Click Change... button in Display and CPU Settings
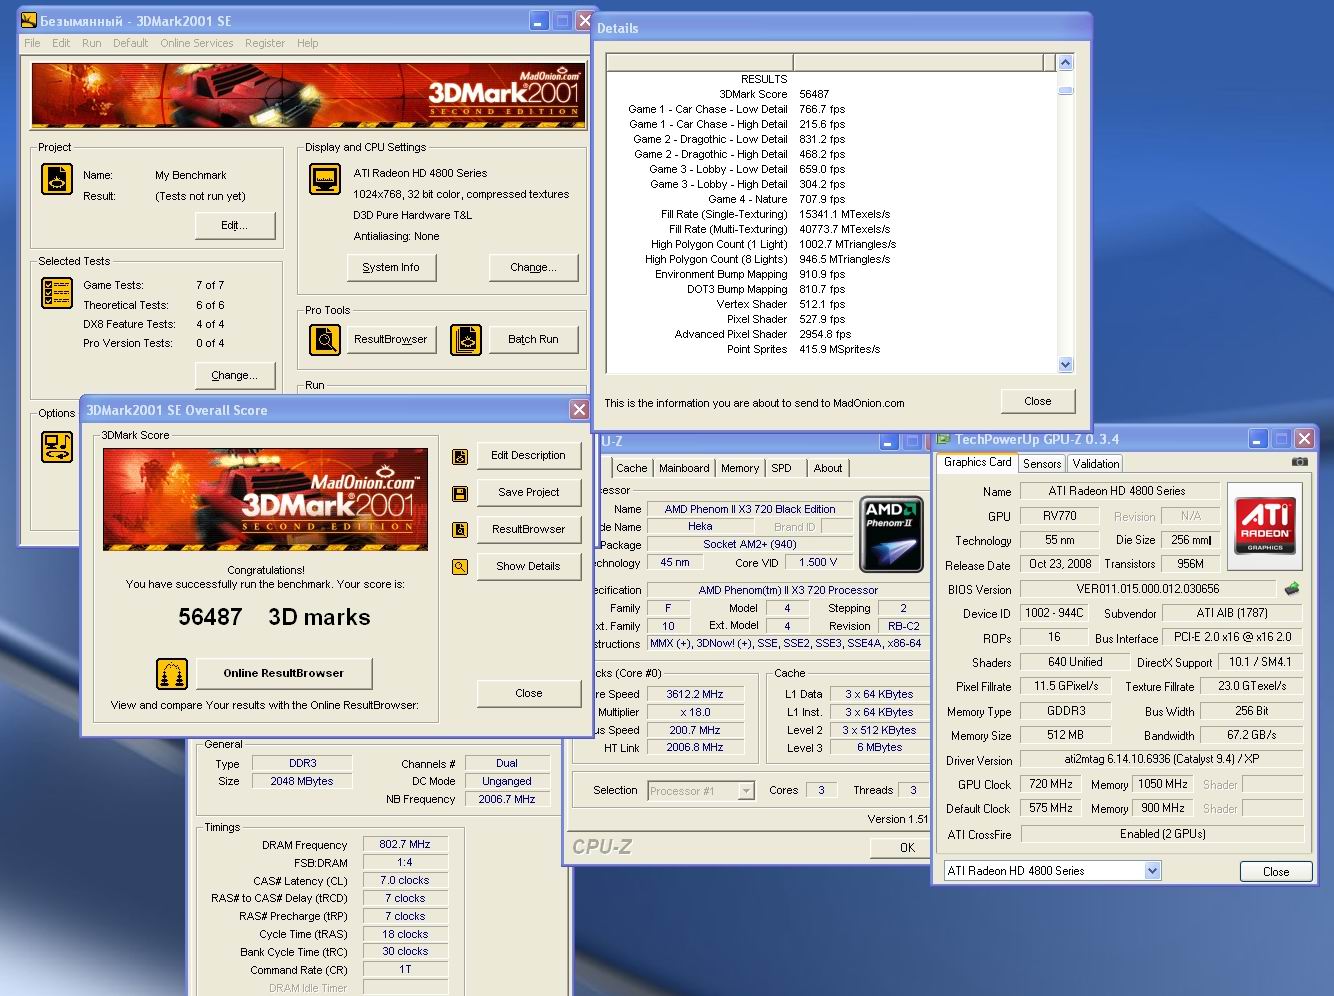 pos(533,268)
